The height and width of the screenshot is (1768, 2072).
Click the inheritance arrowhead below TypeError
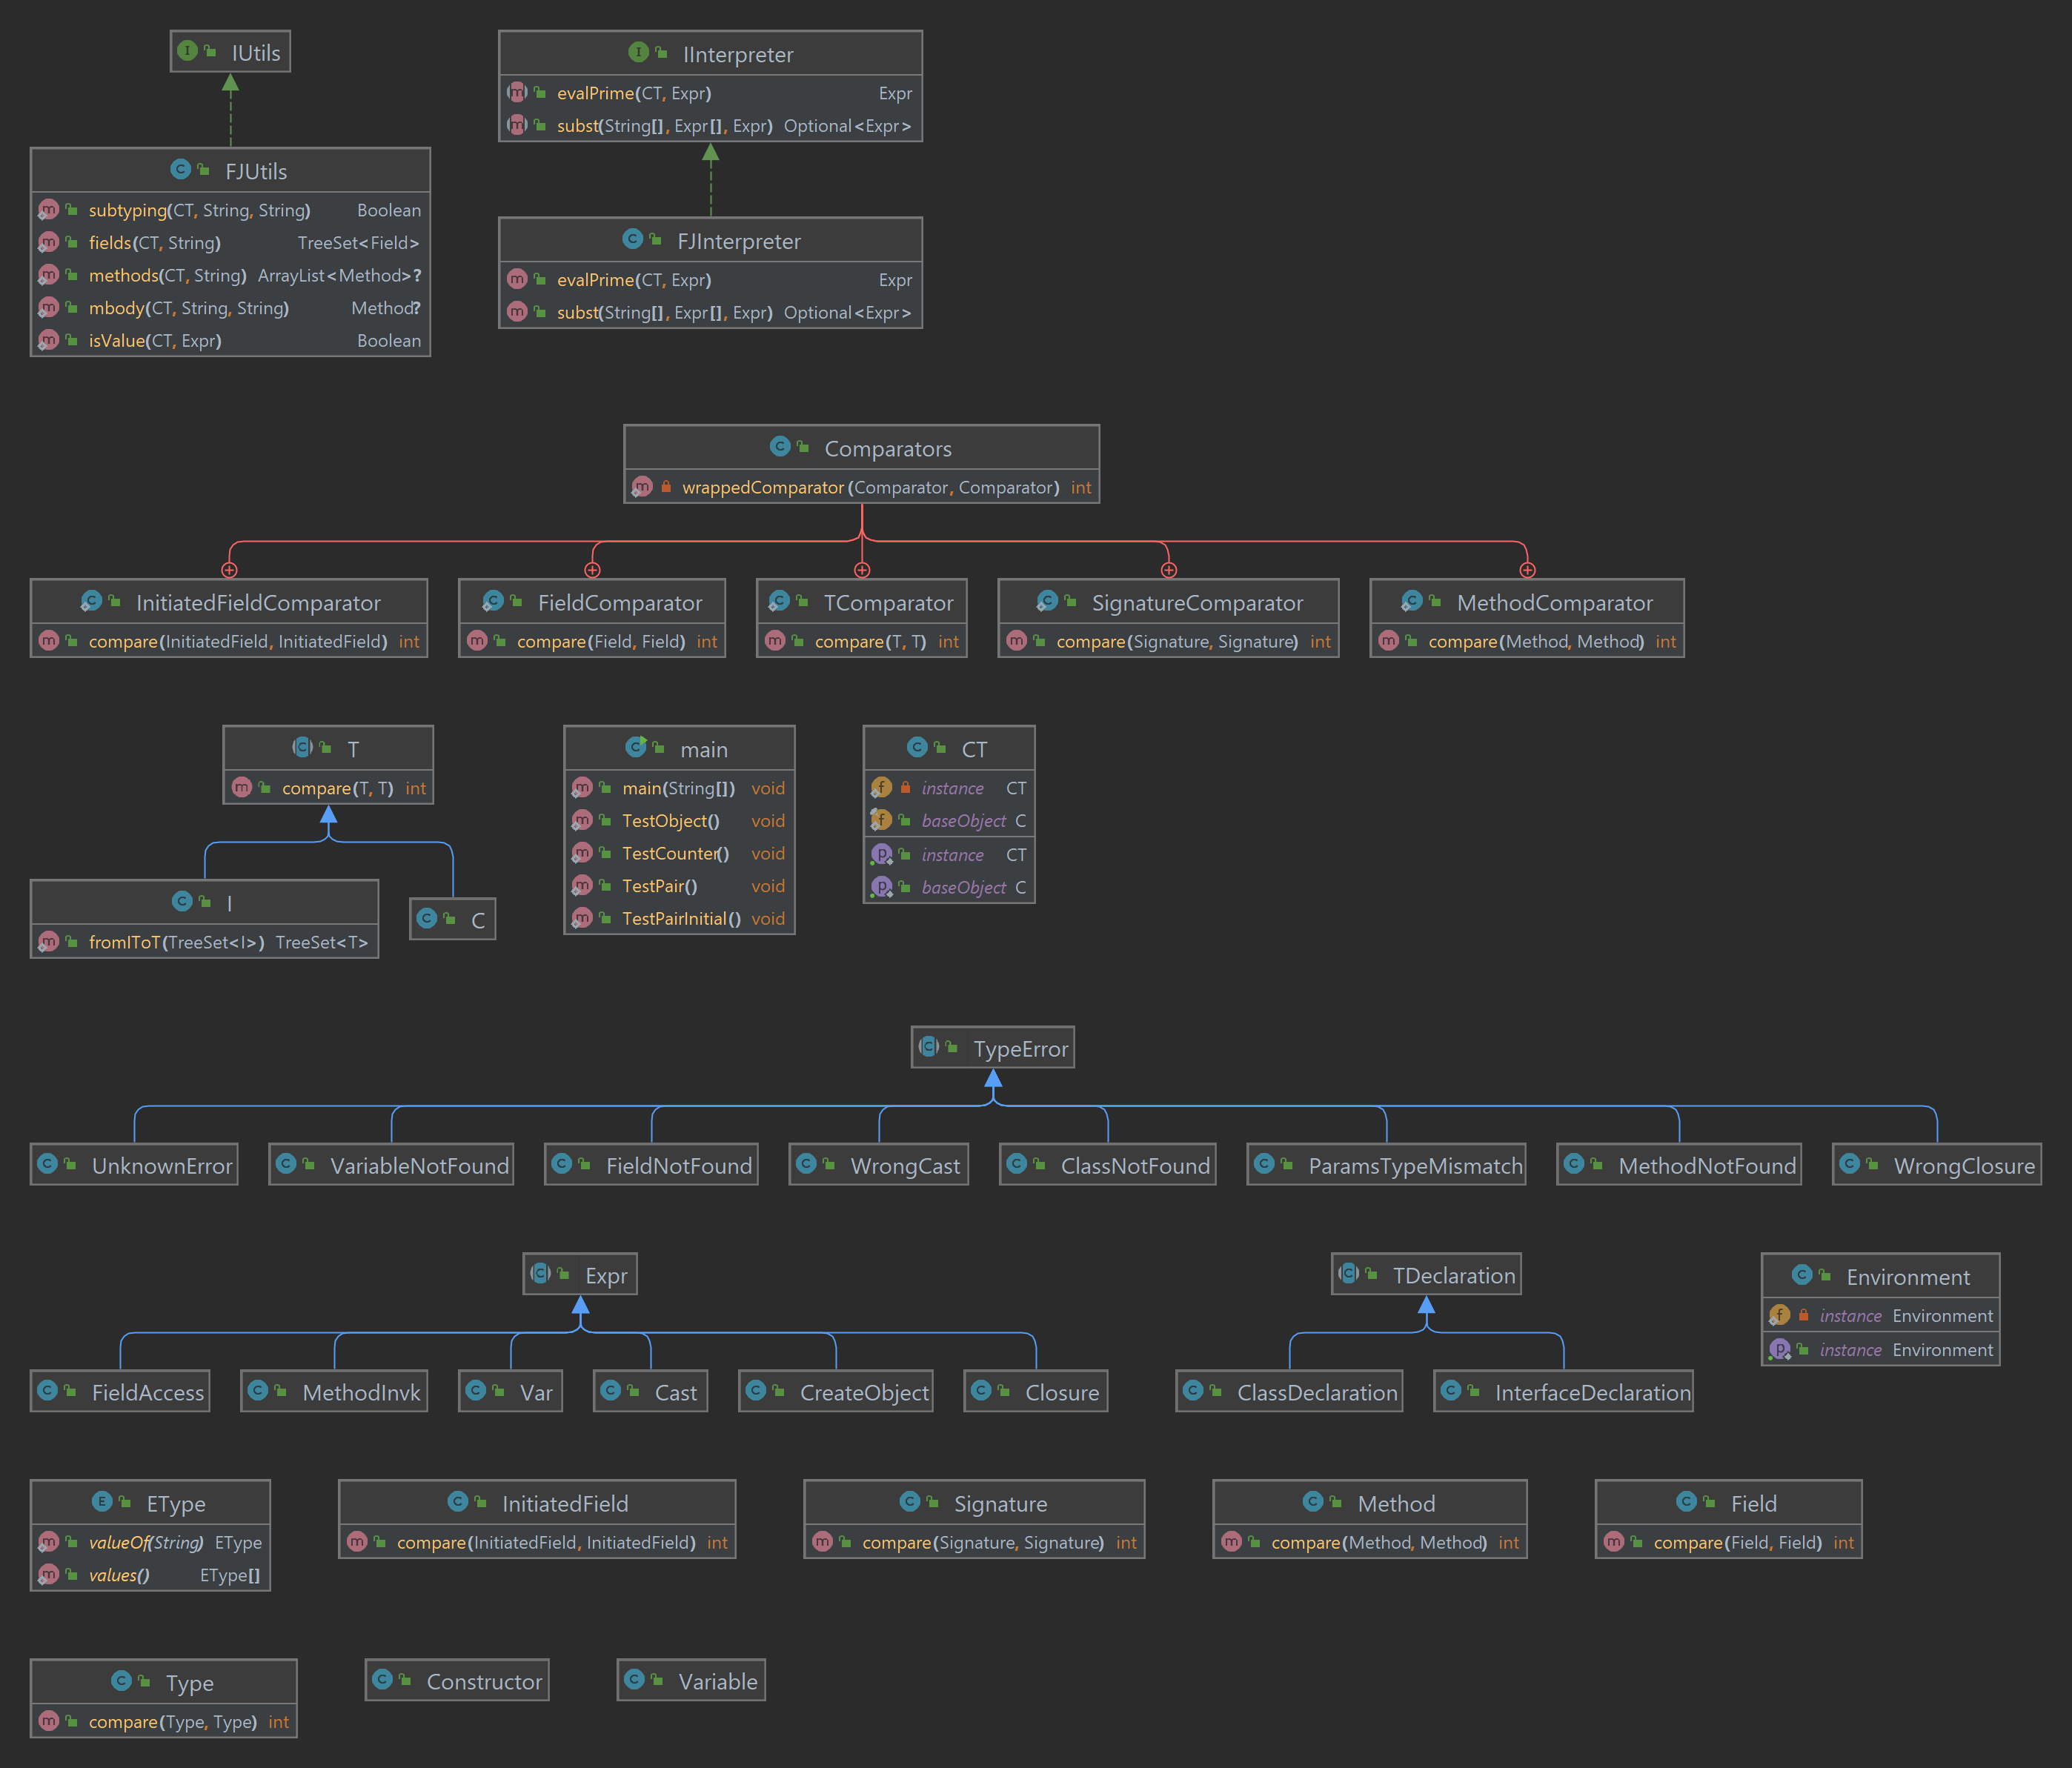pyautogui.click(x=993, y=1078)
